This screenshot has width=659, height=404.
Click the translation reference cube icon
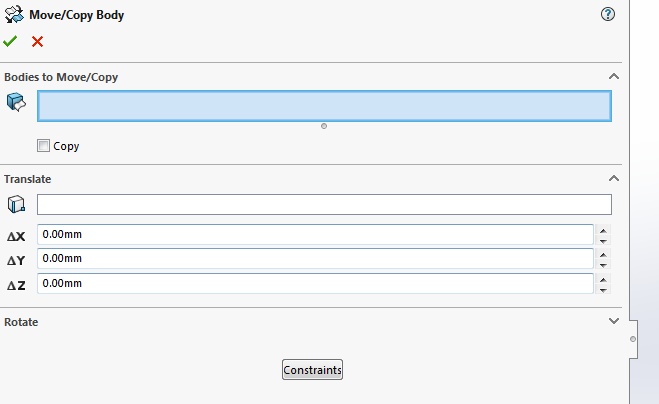[x=16, y=204]
